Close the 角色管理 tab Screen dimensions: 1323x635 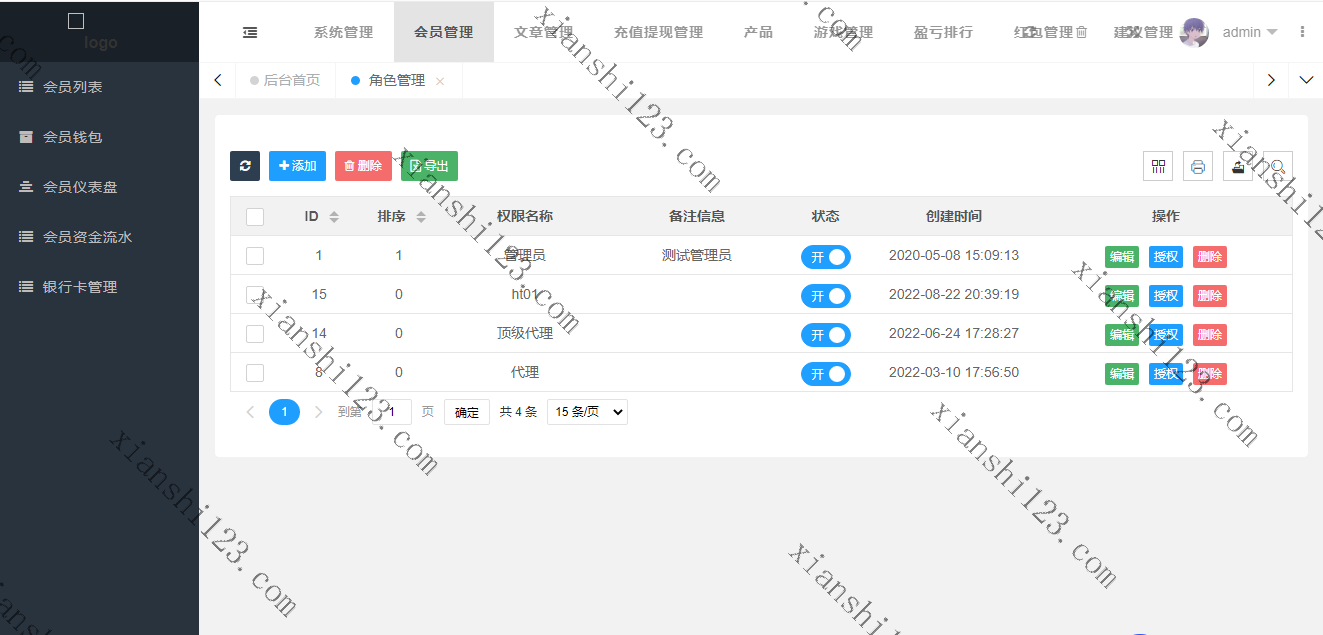440,81
